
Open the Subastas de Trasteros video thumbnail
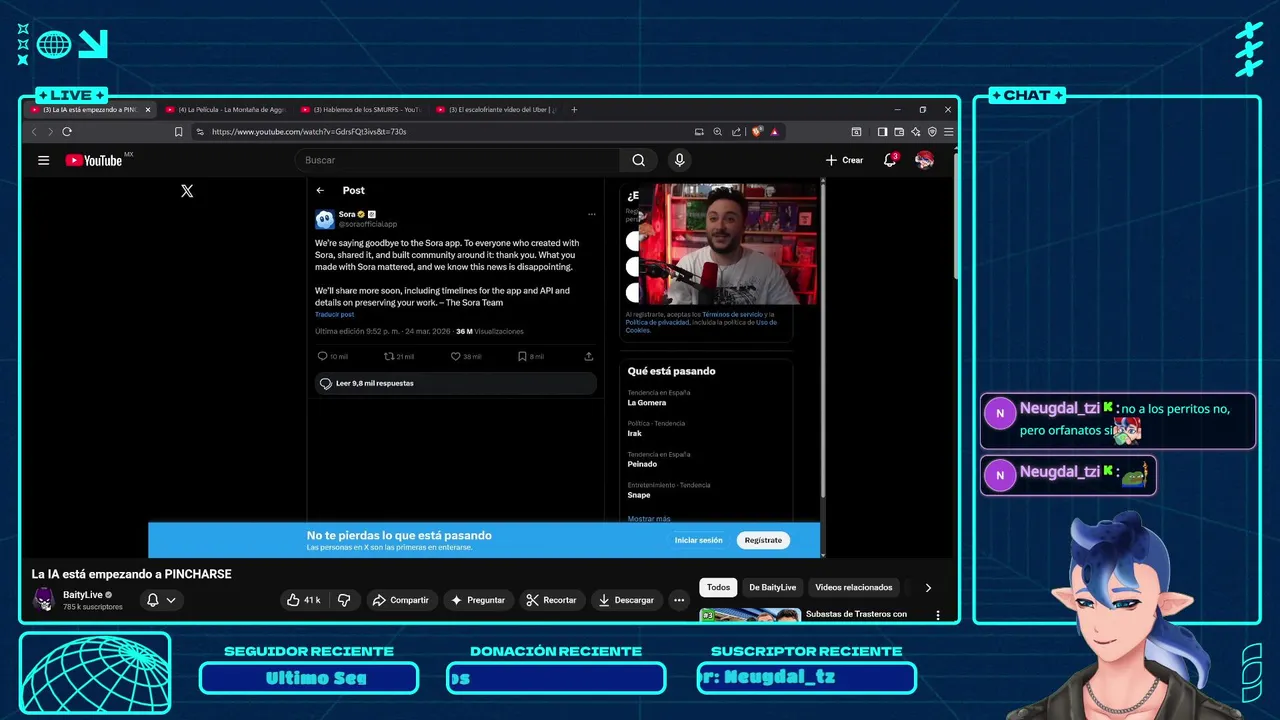[x=750, y=615]
